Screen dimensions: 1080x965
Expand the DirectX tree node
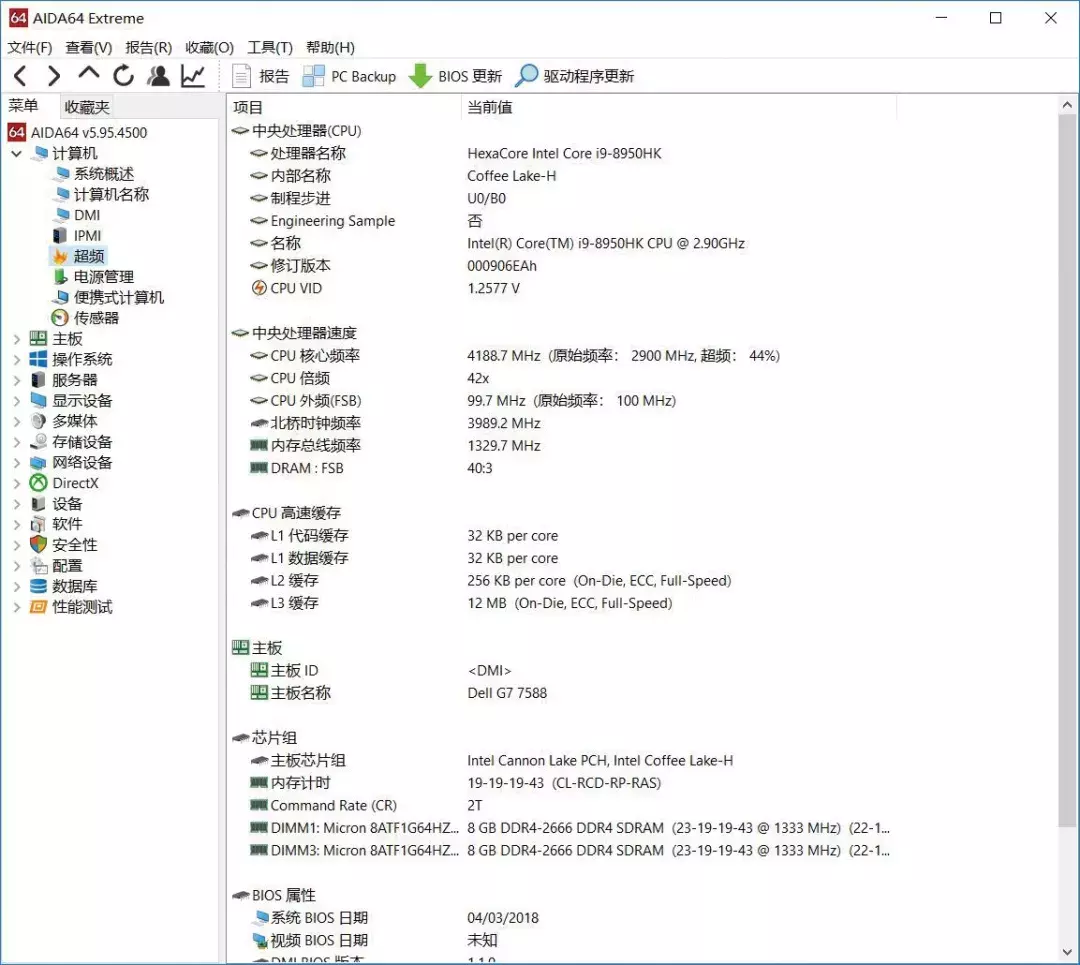pyautogui.click(x=17, y=484)
